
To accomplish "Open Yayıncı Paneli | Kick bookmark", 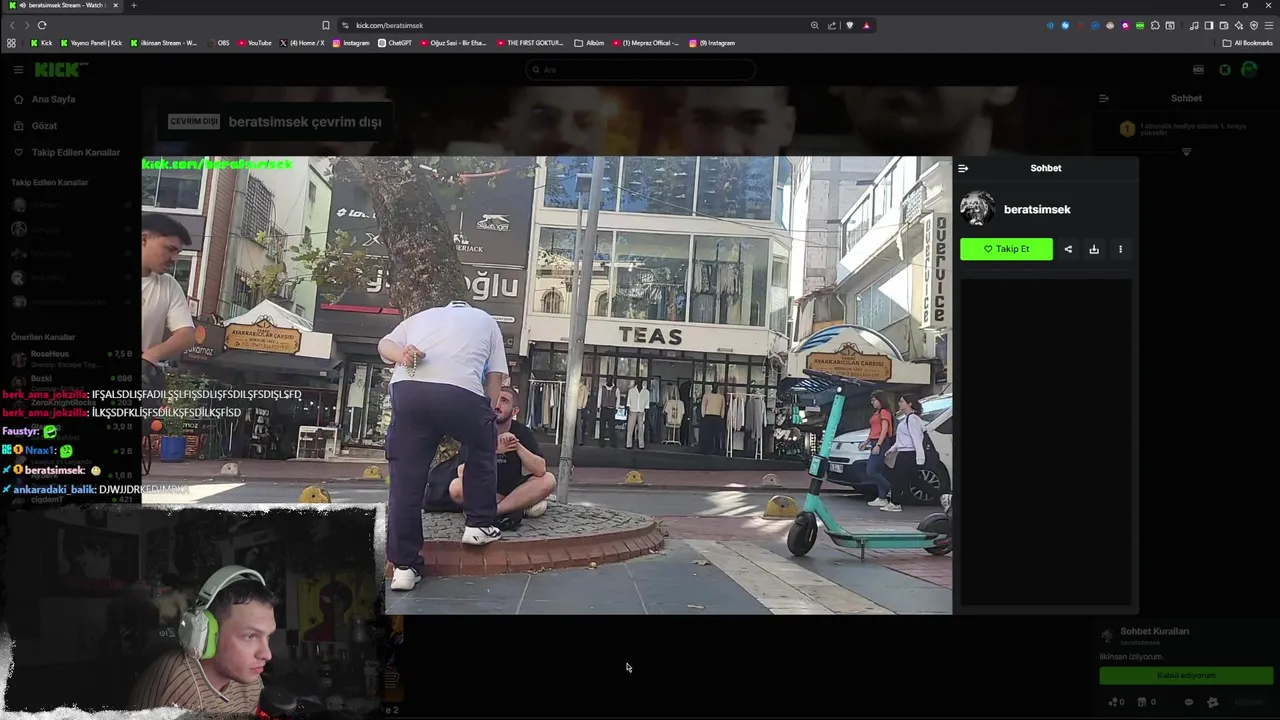I will pyautogui.click(x=91, y=43).
